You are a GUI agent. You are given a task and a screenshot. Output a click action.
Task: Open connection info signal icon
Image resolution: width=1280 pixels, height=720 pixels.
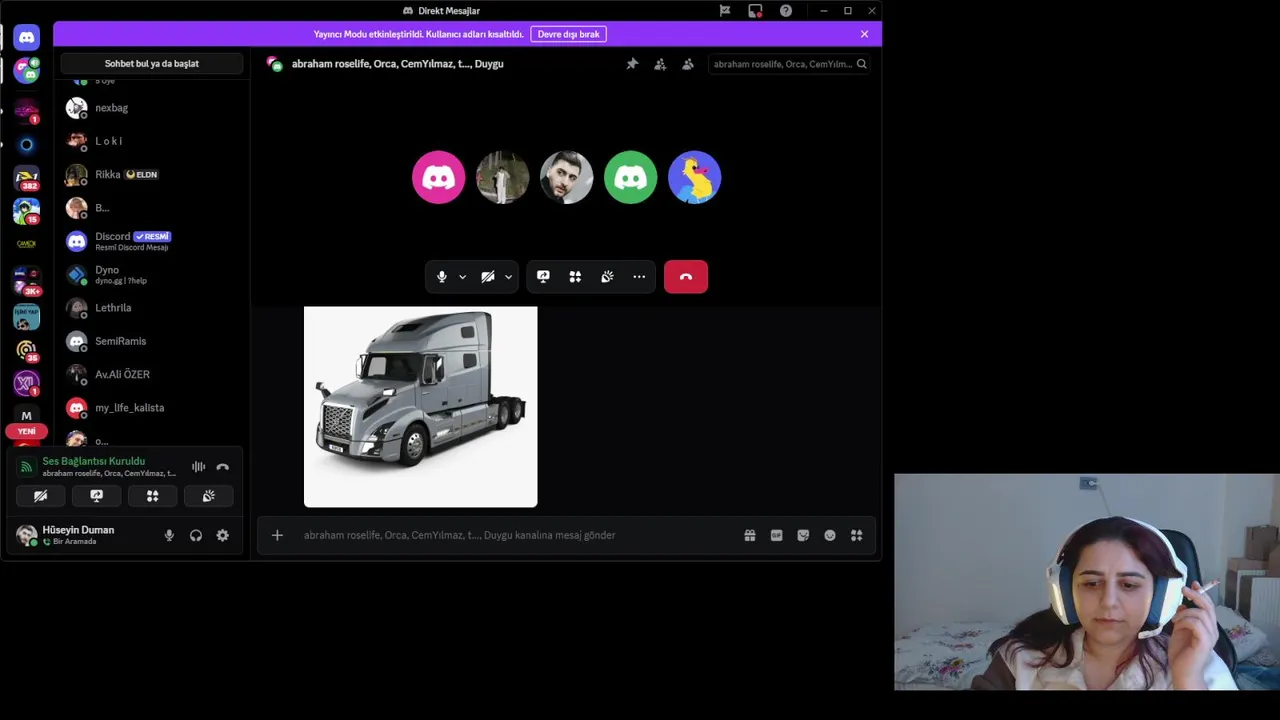point(27,467)
